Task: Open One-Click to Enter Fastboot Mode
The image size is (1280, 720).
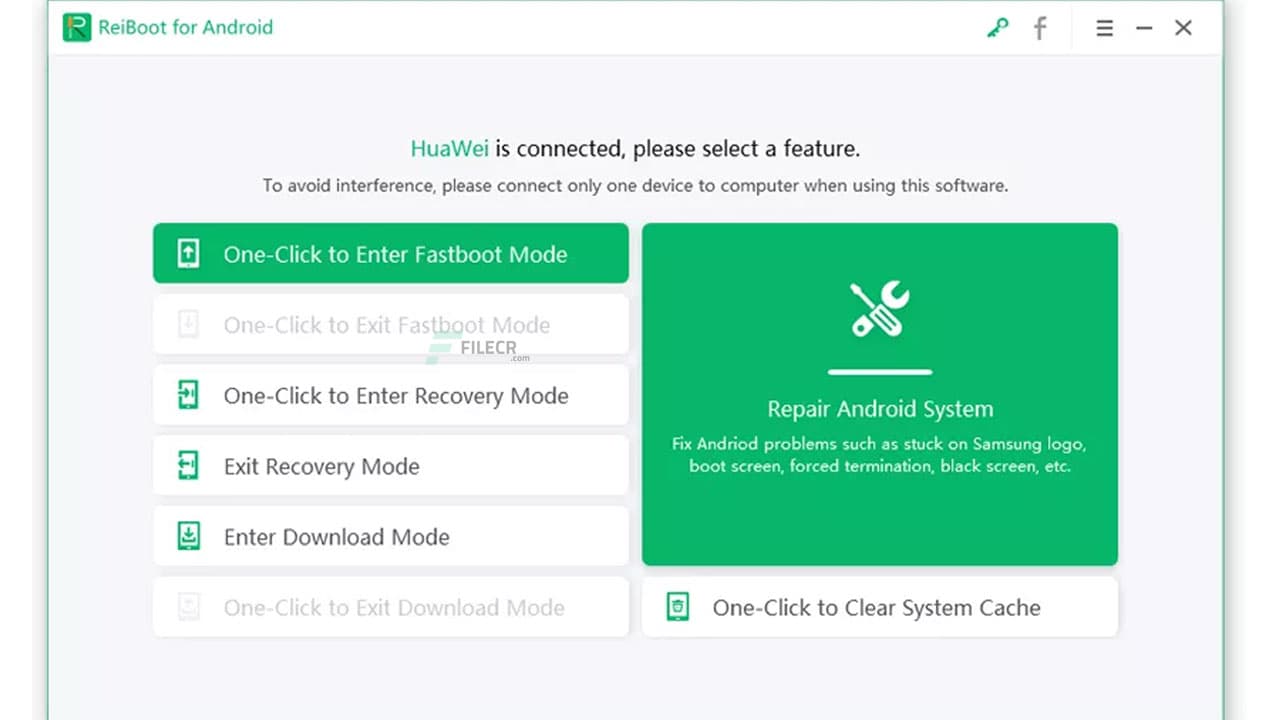Action: click(x=390, y=253)
